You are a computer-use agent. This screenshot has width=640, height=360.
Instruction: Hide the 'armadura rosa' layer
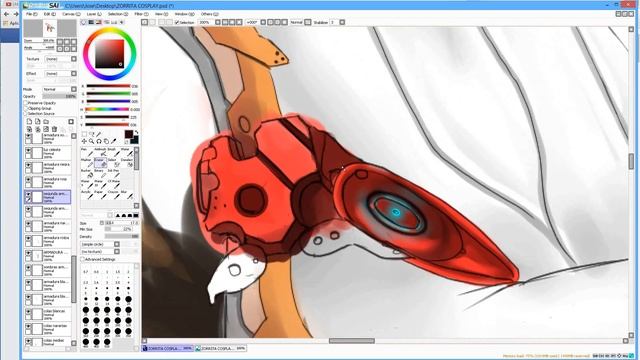pyautogui.click(x=28, y=180)
